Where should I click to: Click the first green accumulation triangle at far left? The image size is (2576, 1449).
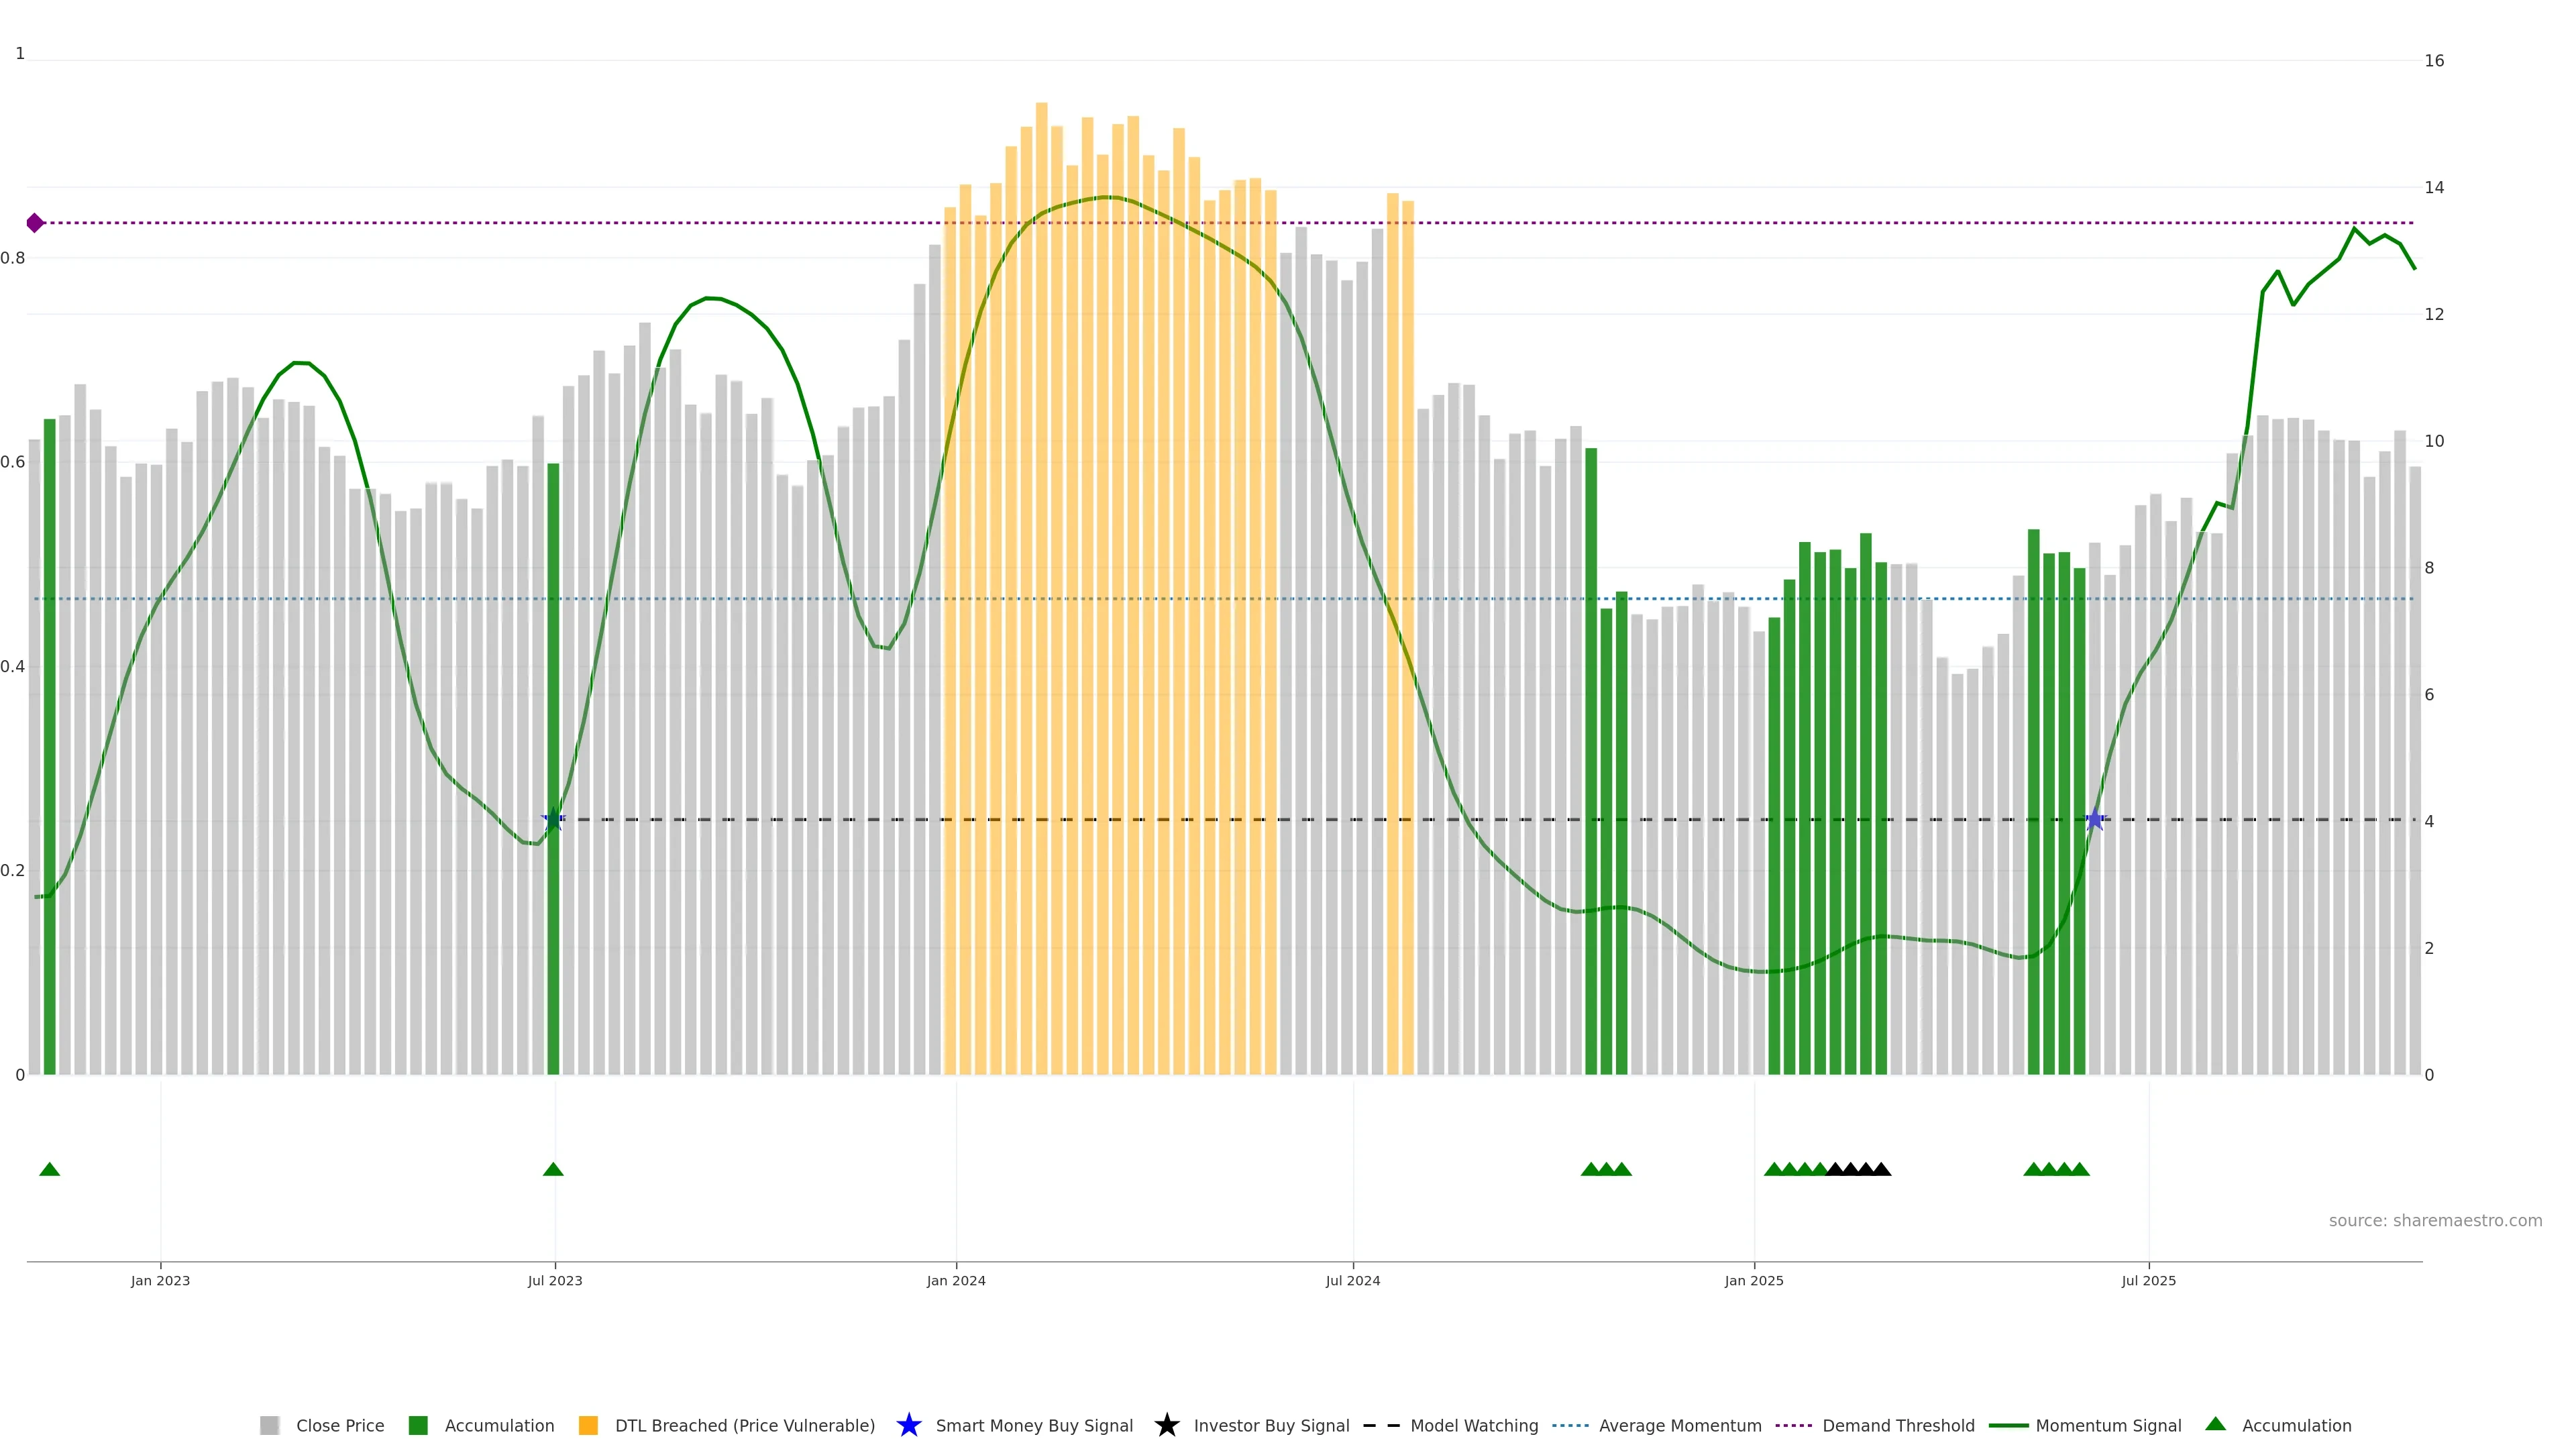click(49, 1169)
